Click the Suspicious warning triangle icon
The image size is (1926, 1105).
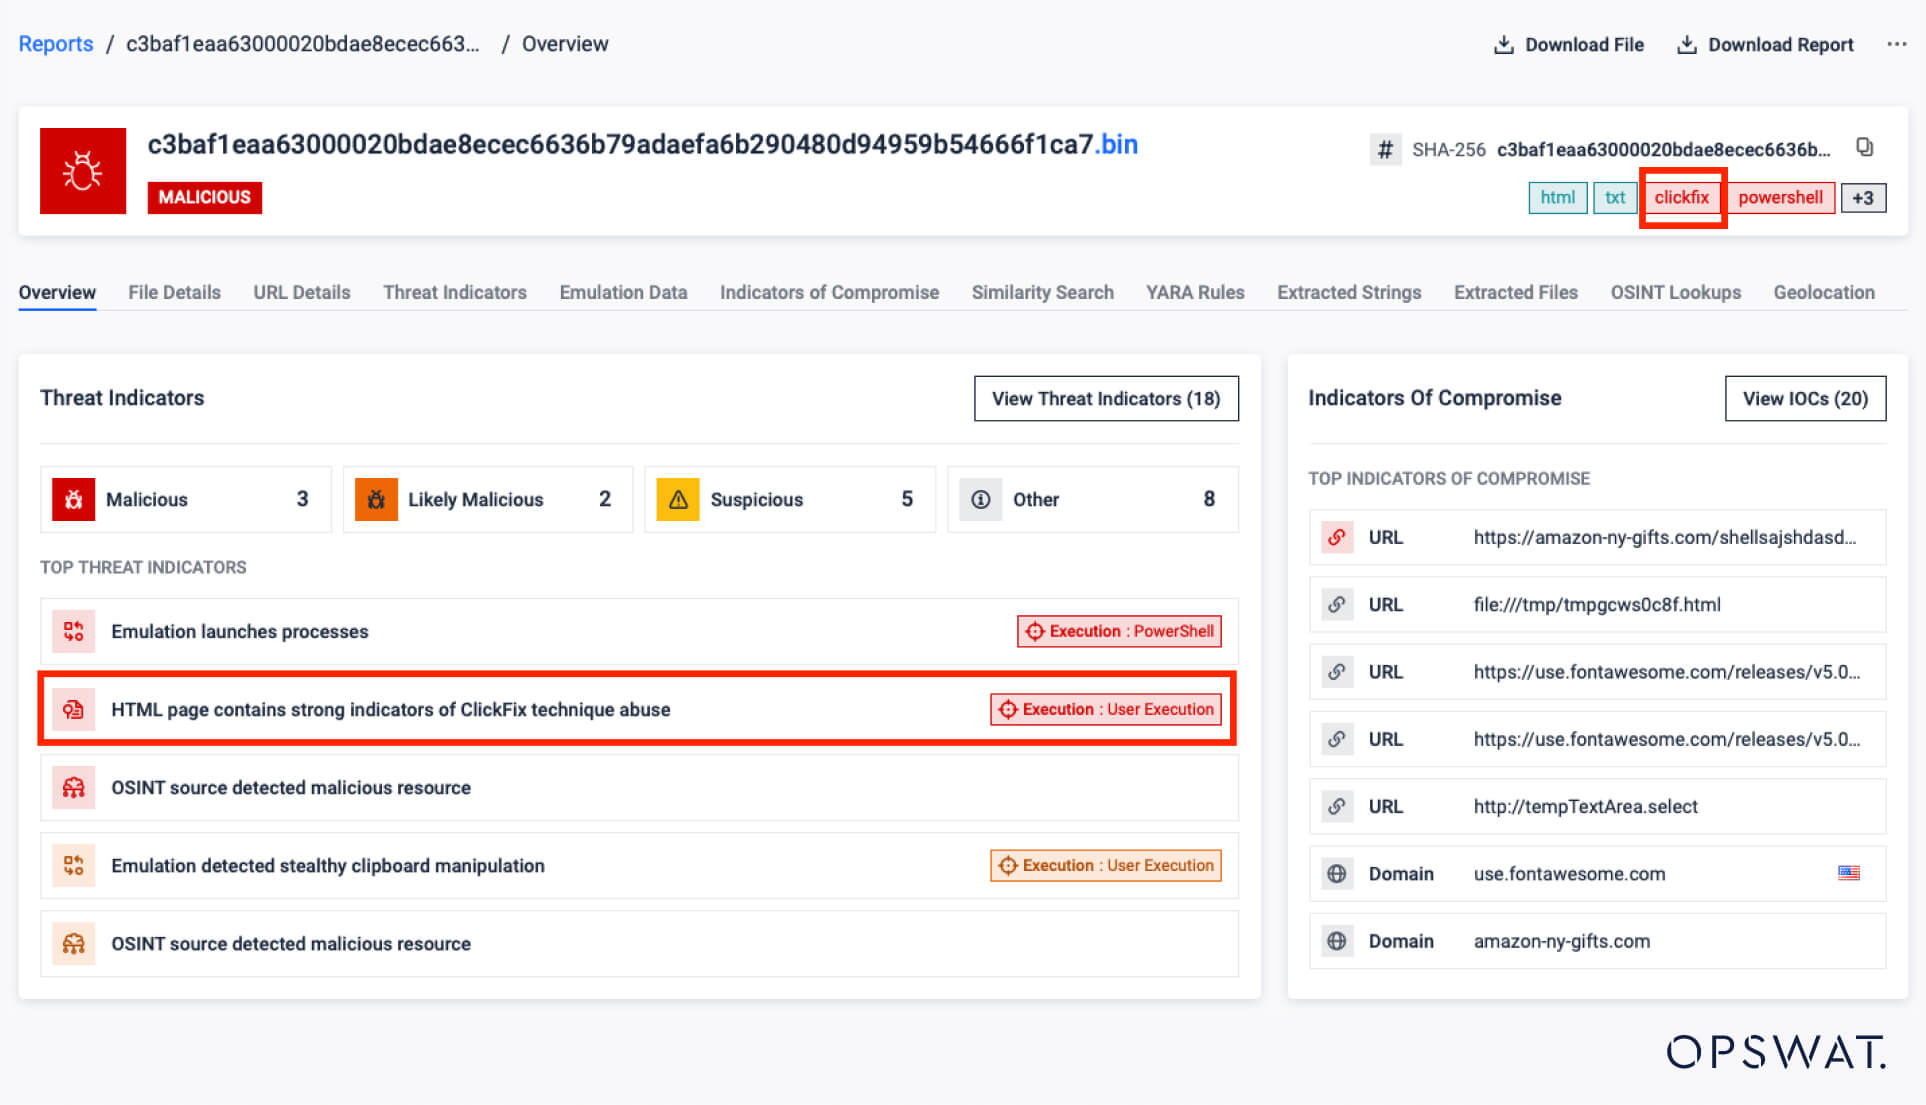(678, 499)
